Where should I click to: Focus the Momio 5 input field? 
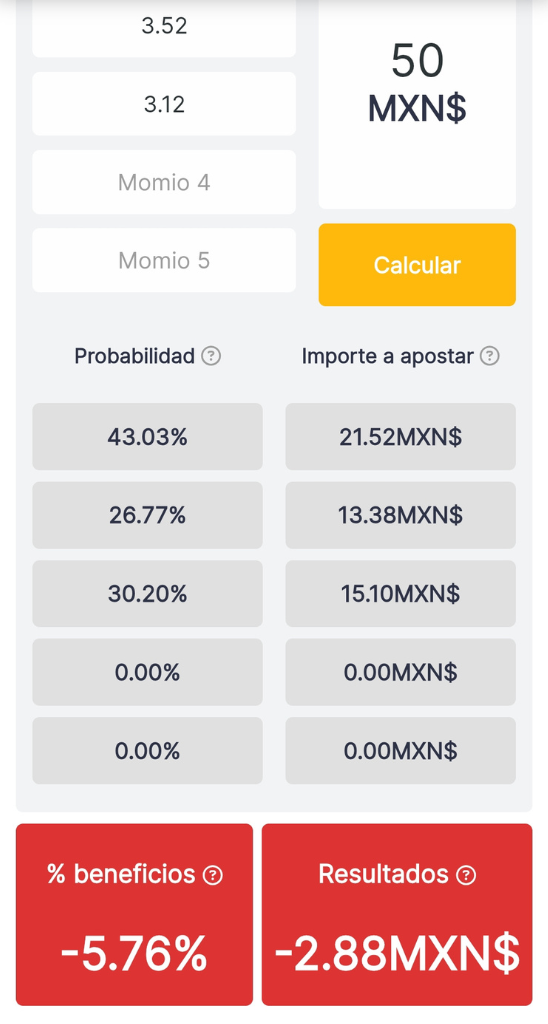164,260
